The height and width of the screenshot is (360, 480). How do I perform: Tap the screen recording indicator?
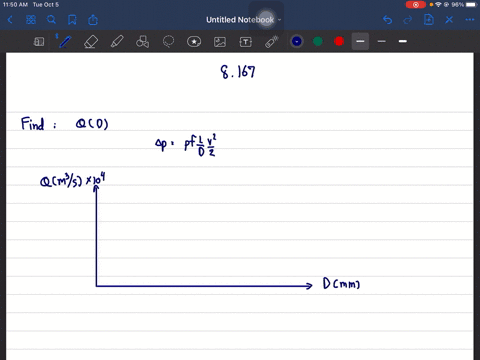click(x=416, y=5)
